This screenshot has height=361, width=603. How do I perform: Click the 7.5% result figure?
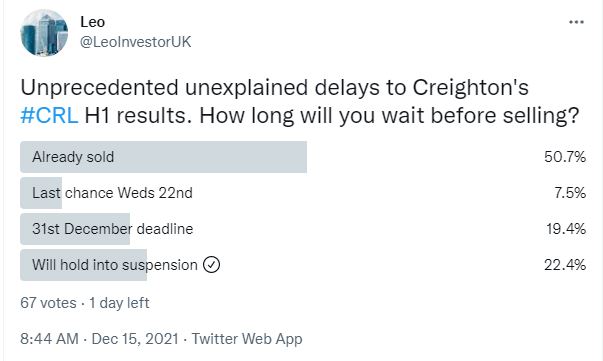570,193
